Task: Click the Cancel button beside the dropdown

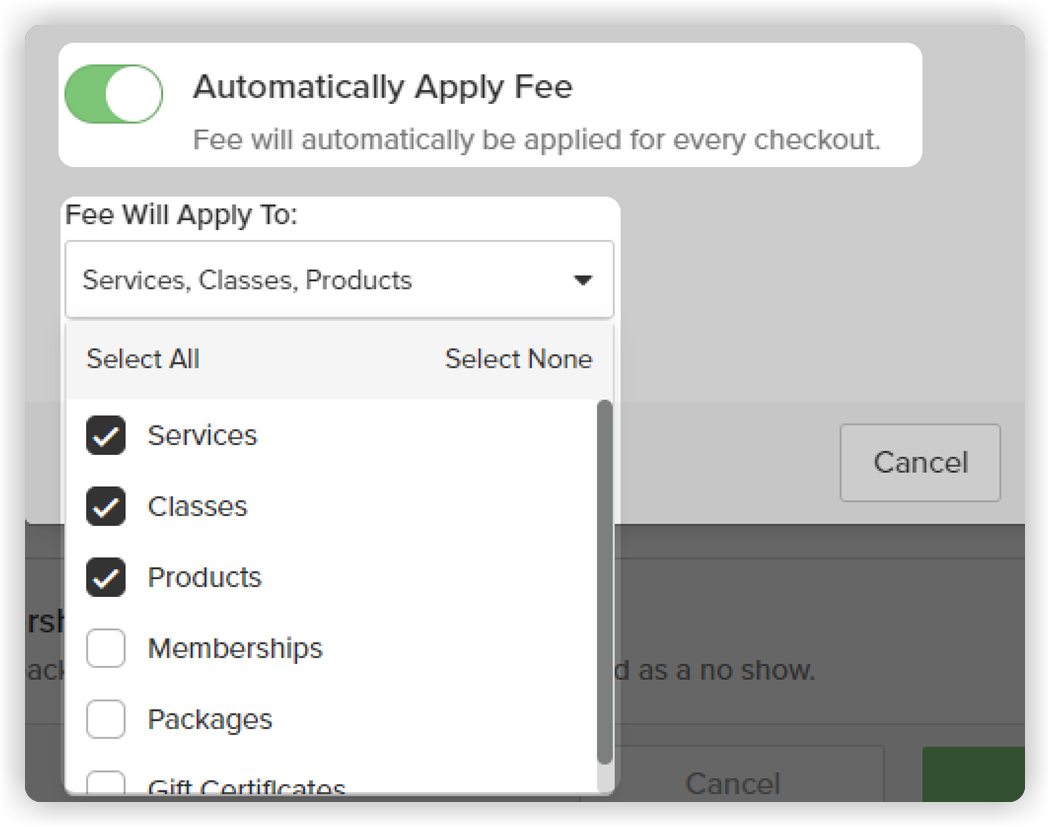Action: pos(920,462)
